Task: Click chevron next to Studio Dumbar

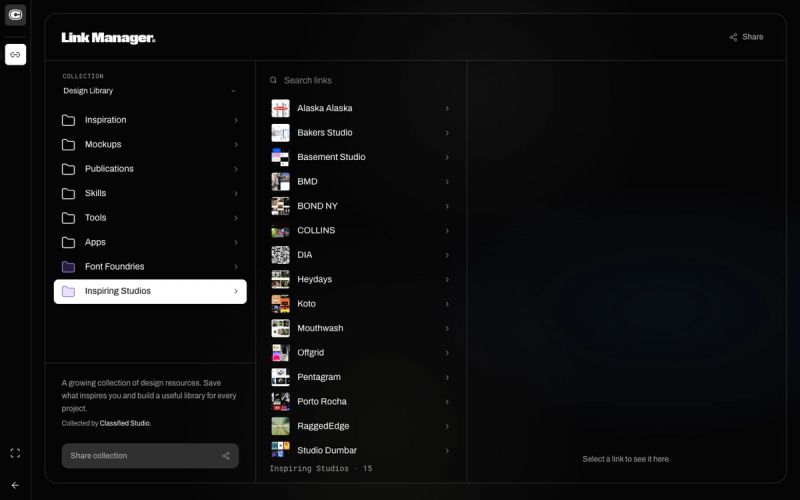Action: point(447,451)
